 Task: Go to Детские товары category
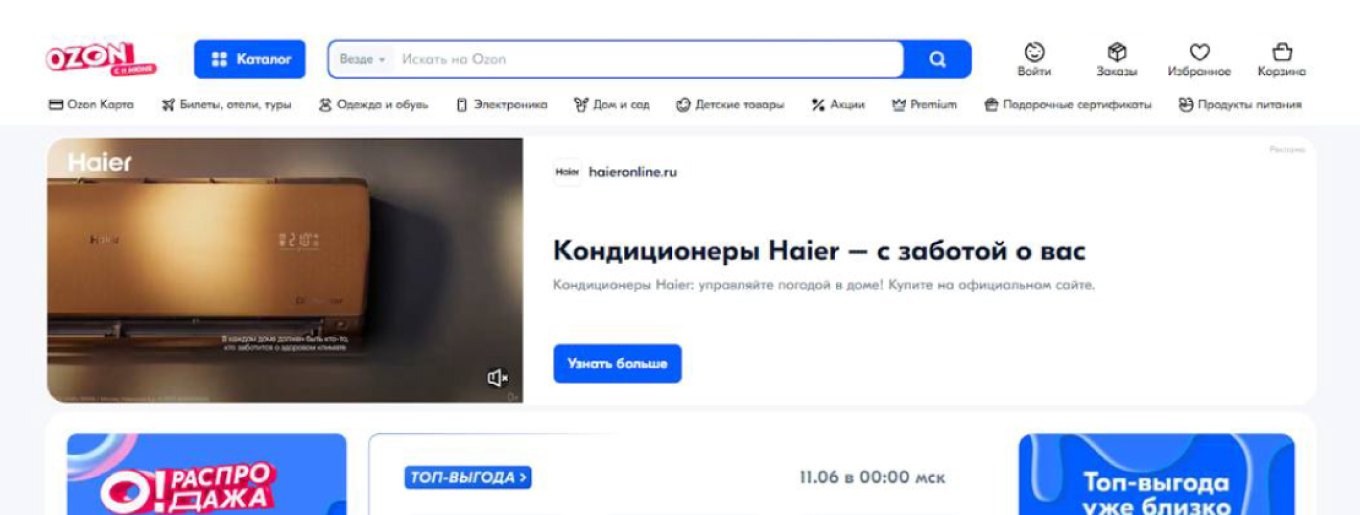[x=730, y=104]
